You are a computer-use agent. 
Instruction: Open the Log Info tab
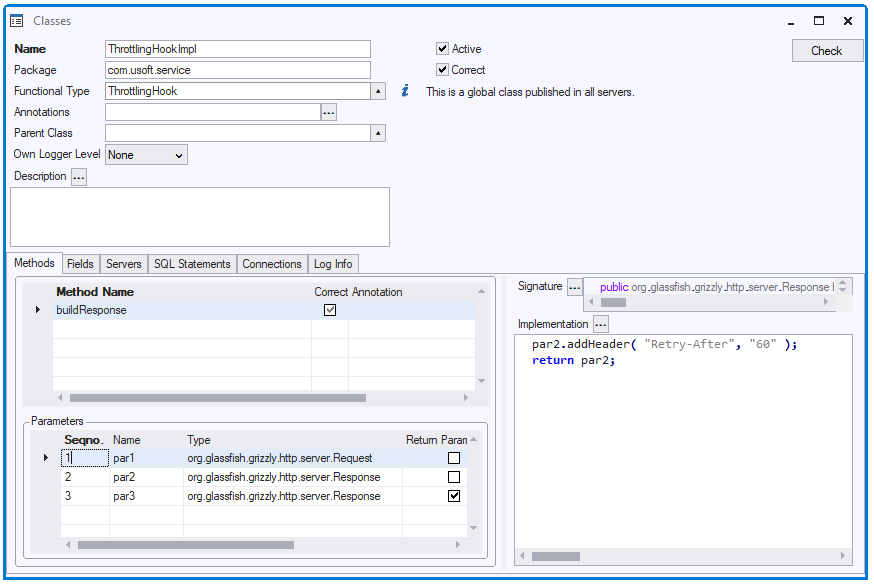[332, 264]
